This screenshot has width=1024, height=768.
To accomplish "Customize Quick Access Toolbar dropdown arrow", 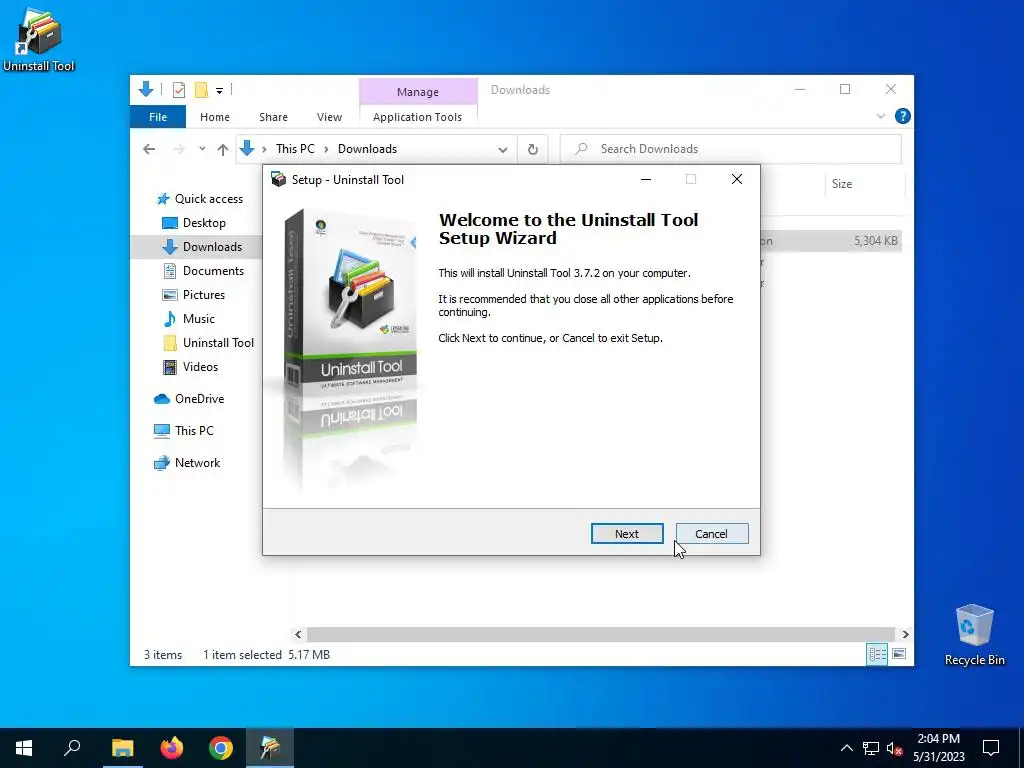I will (x=219, y=91).
